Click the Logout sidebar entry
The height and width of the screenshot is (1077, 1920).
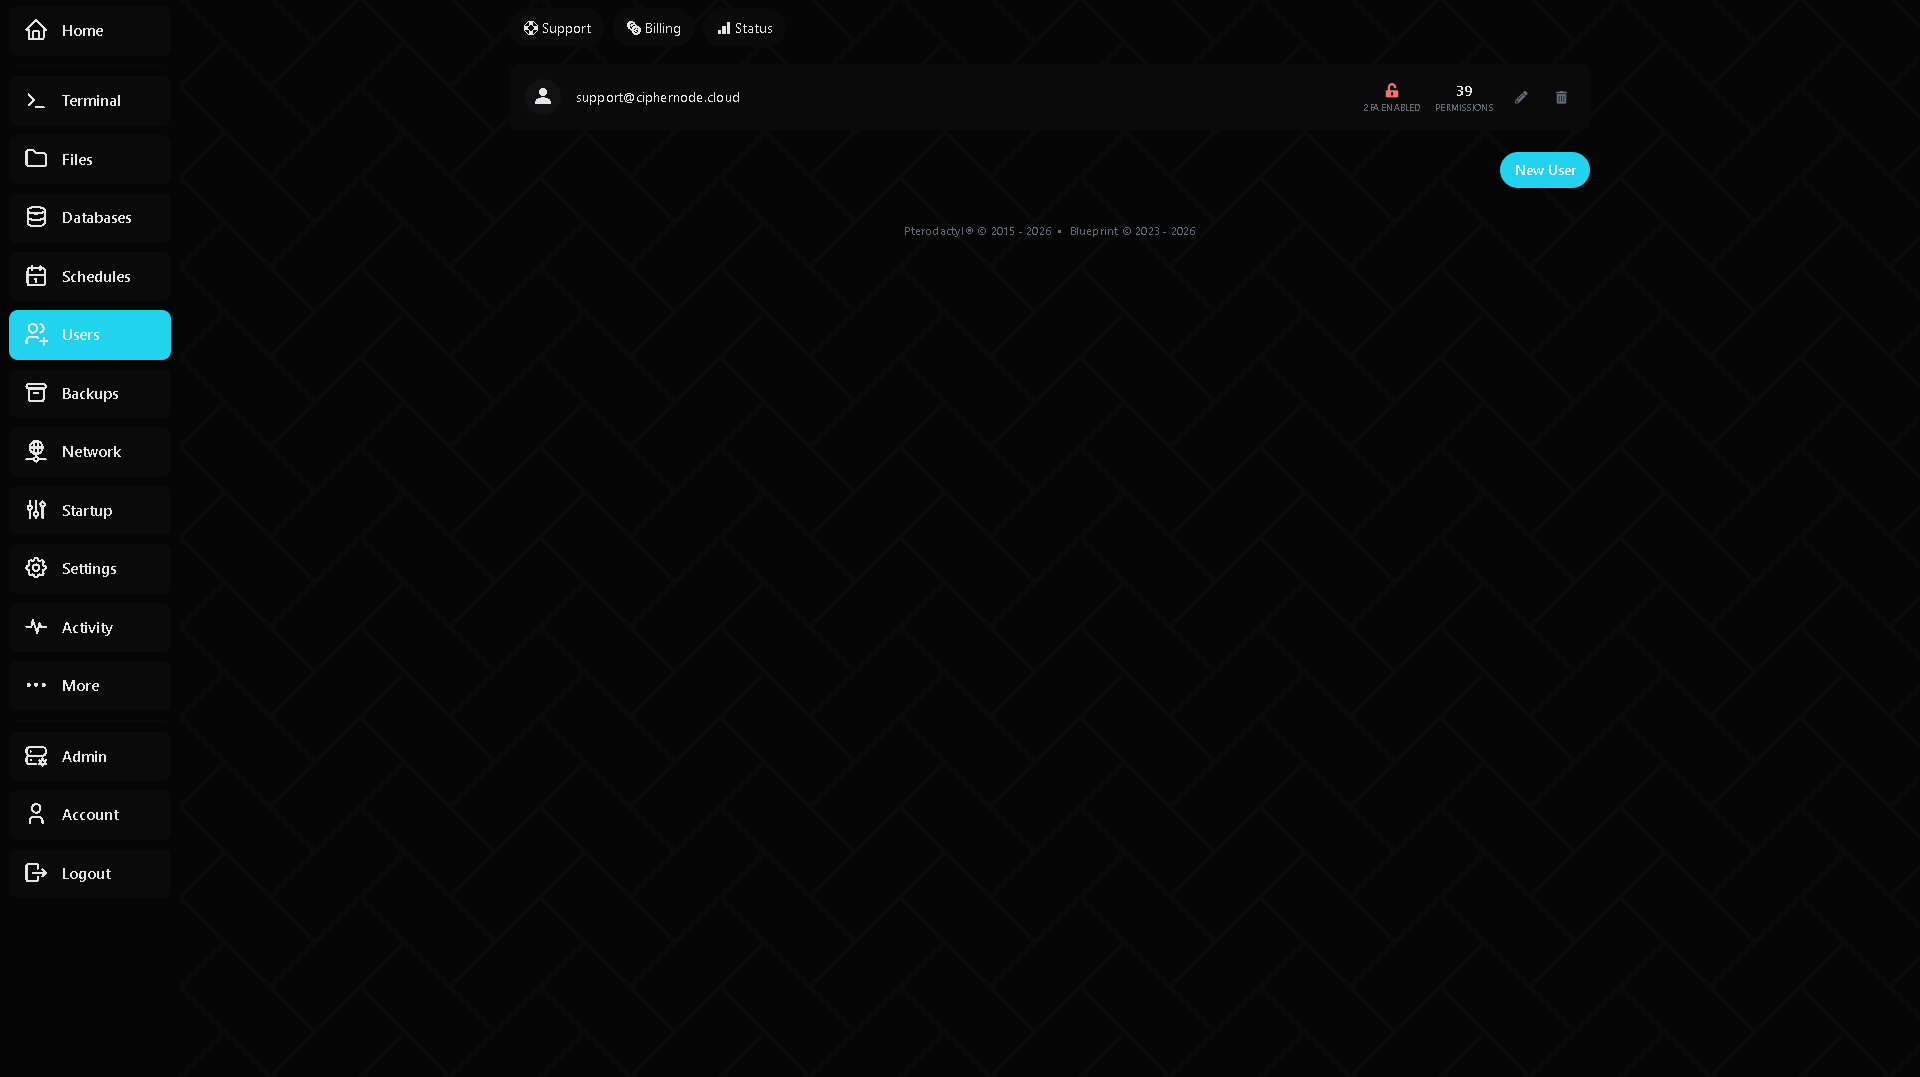90,873
